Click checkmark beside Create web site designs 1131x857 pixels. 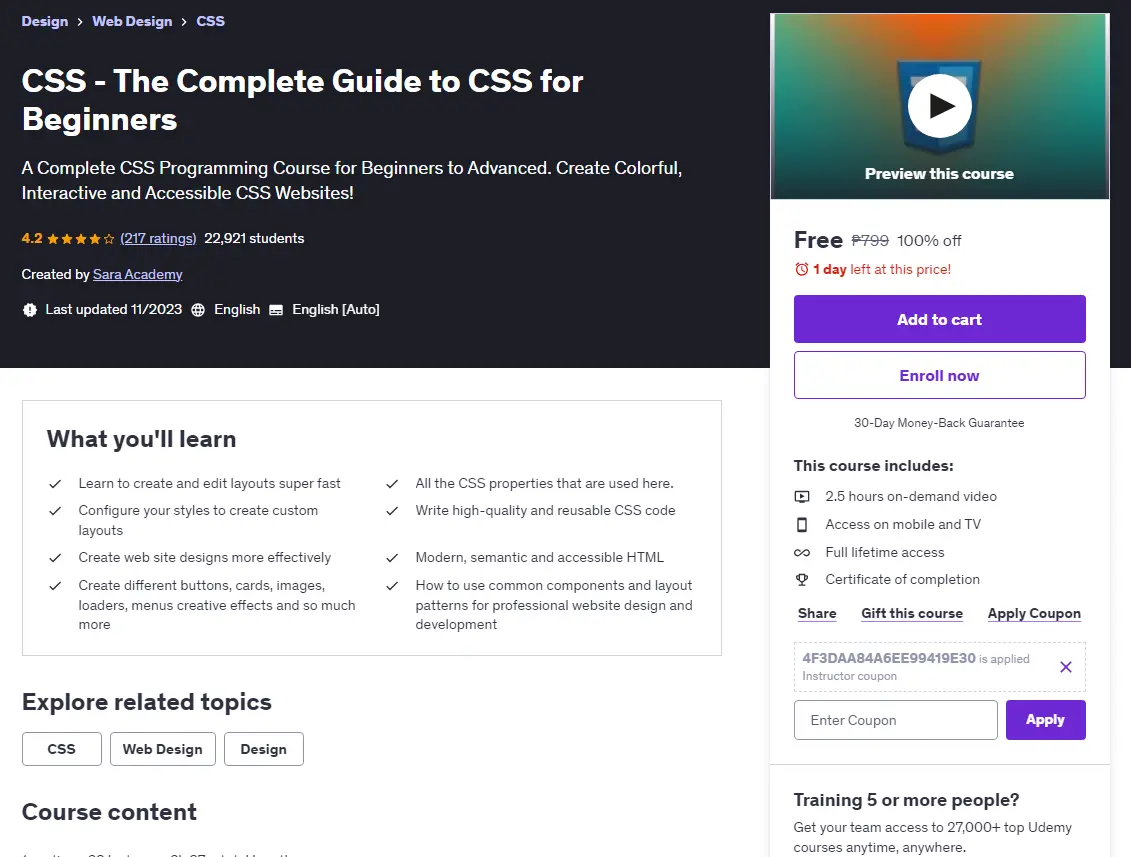click(55, 558)
